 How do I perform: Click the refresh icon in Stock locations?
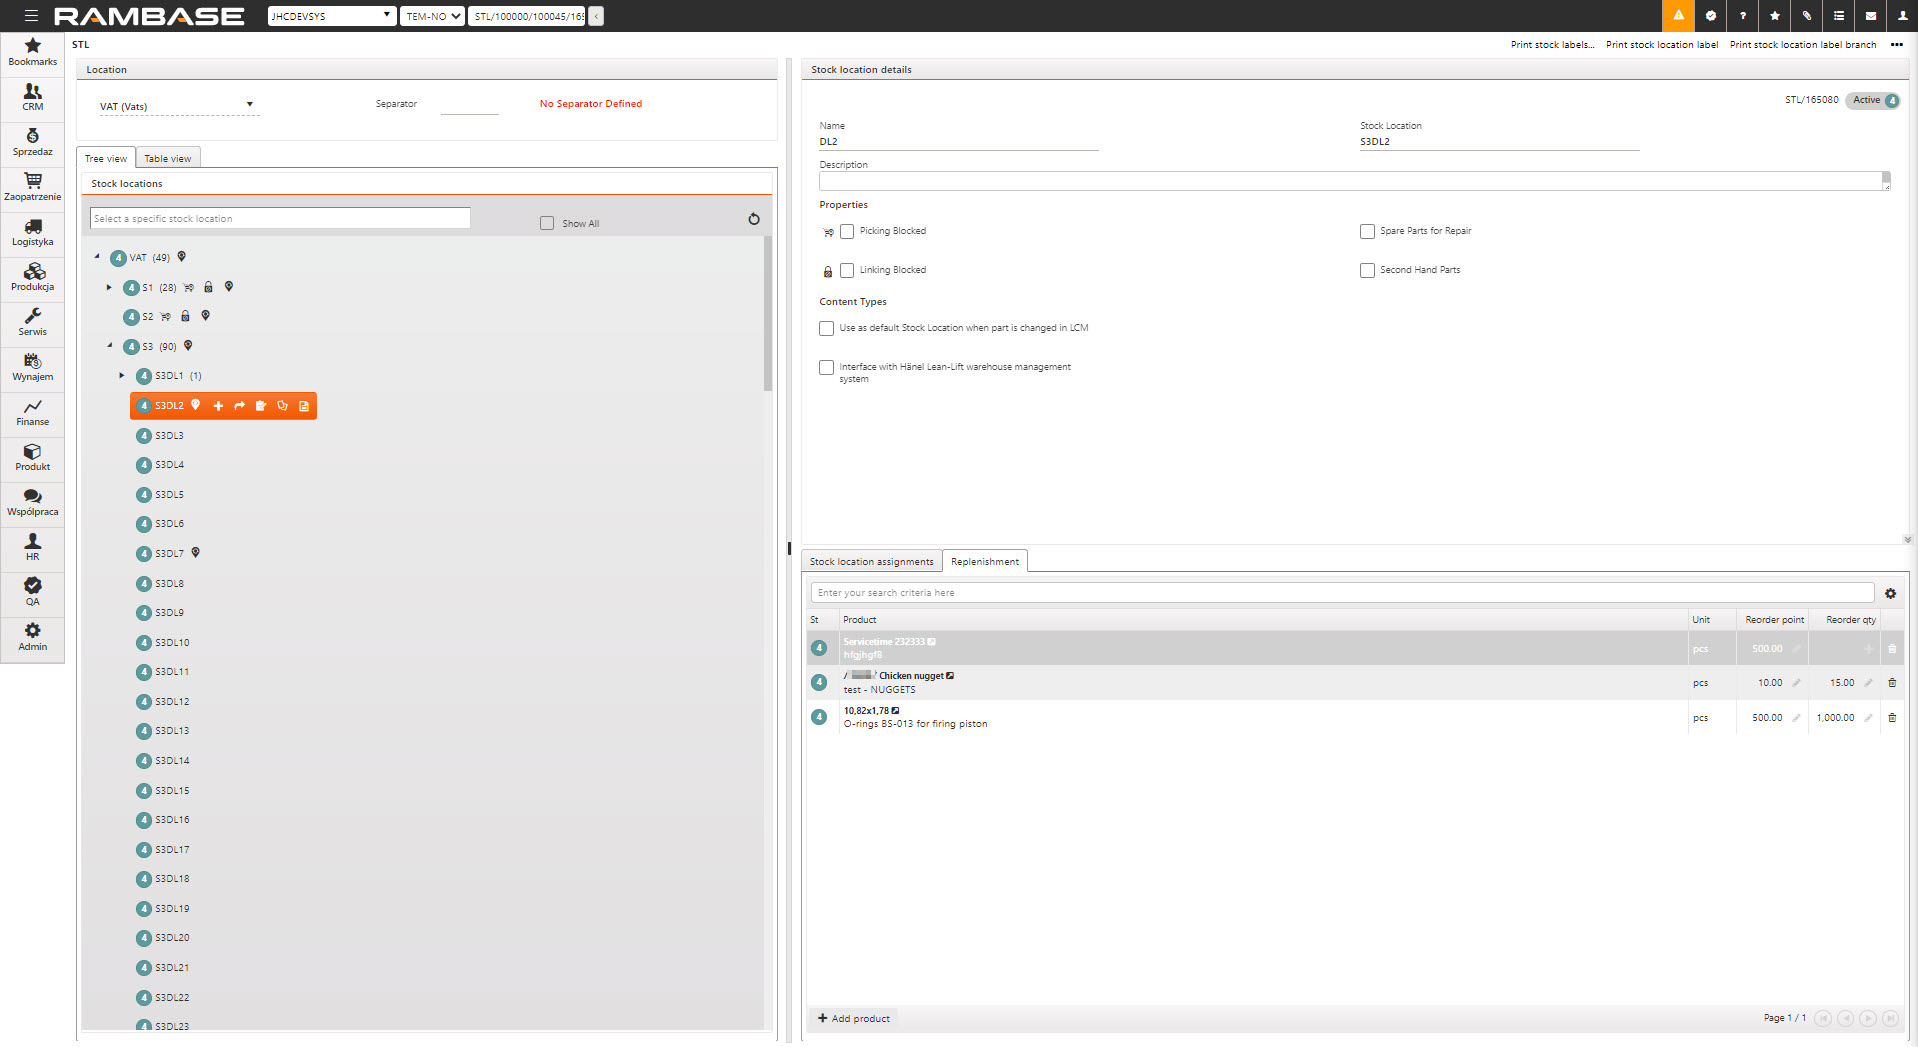(754, 219)
